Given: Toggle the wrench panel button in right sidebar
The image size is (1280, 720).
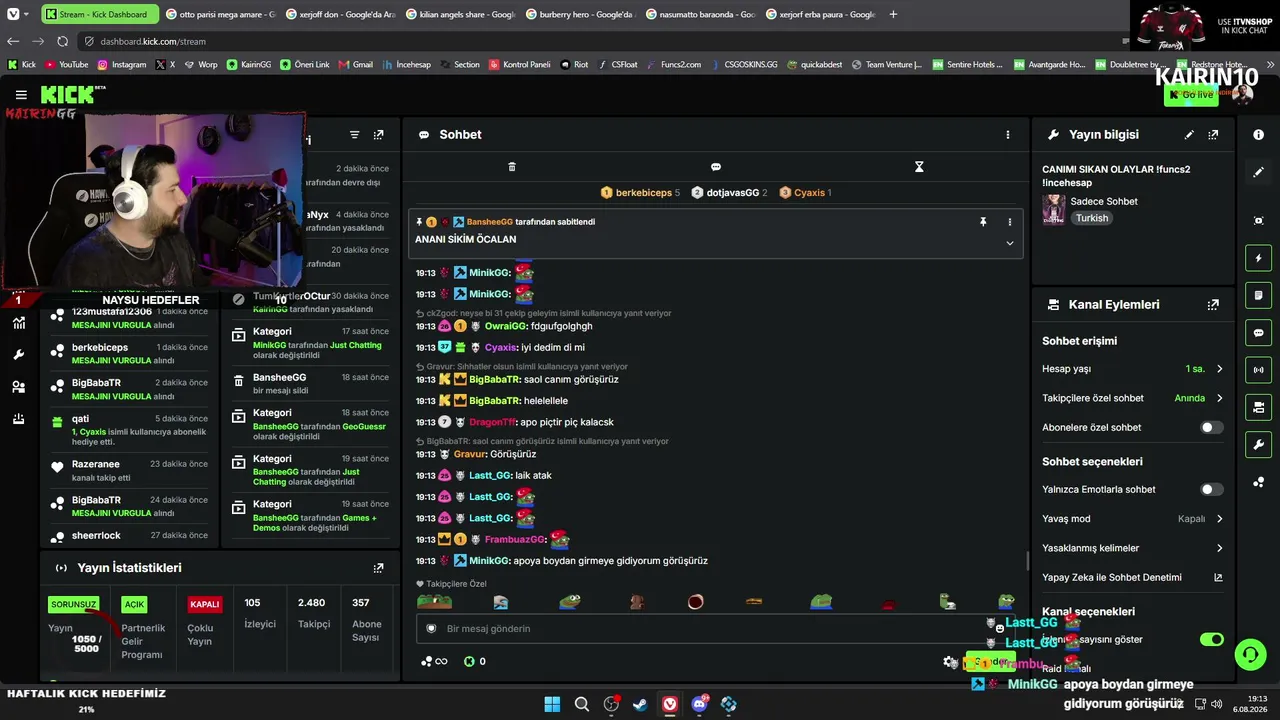Looking at the screenshot, I should (x=1258, y=445).
